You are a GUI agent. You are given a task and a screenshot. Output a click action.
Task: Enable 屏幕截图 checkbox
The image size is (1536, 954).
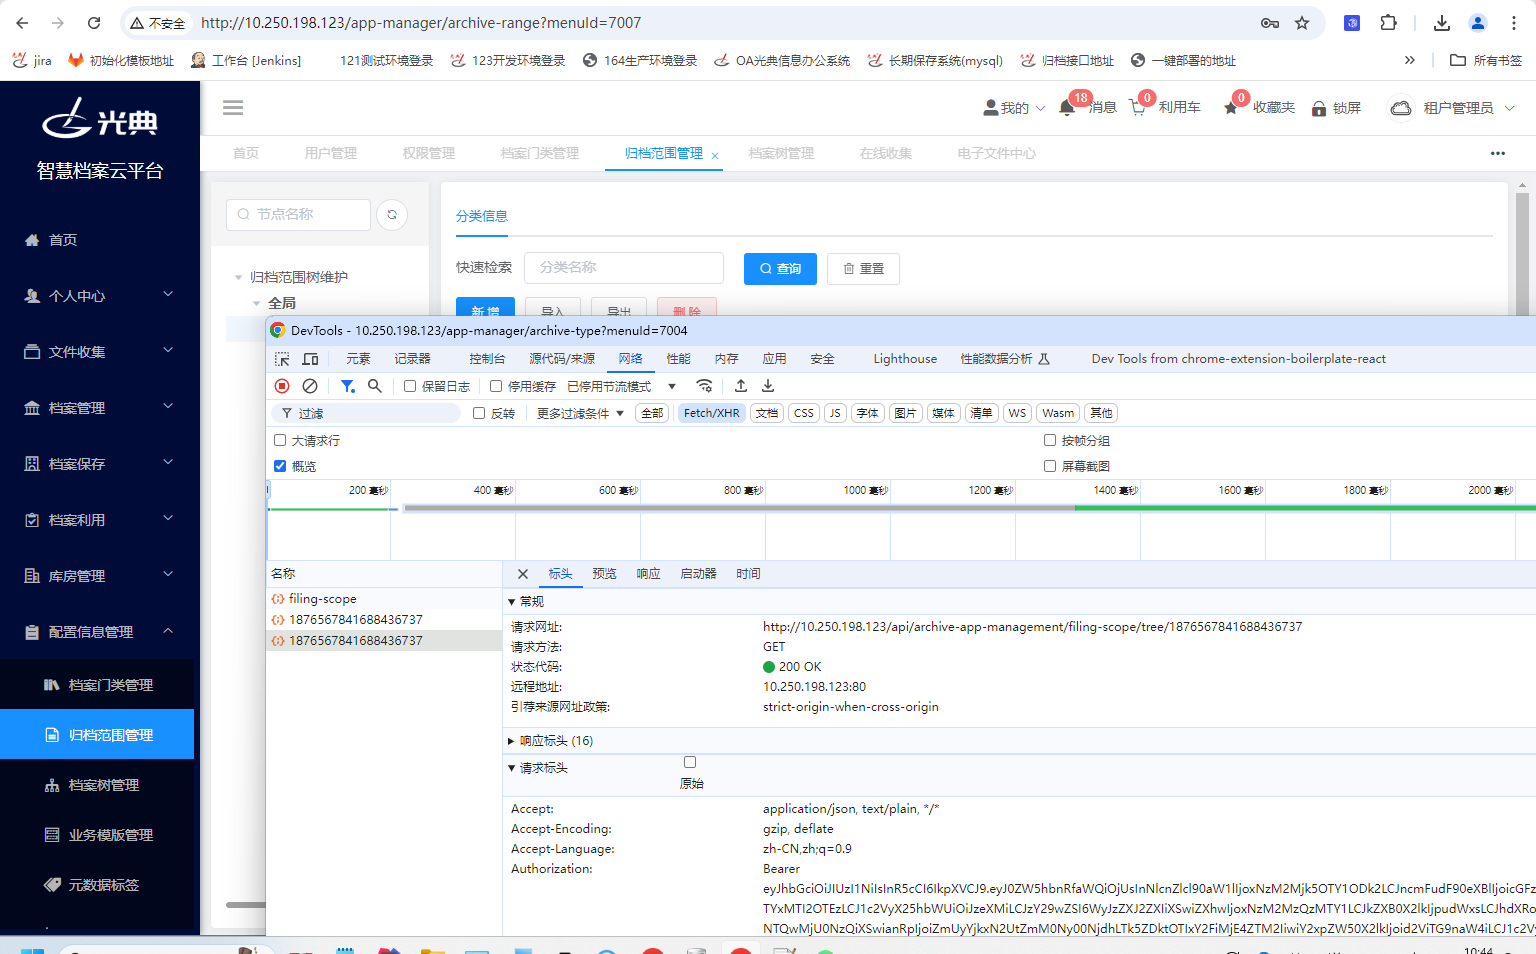click(x=1050, y=466)
